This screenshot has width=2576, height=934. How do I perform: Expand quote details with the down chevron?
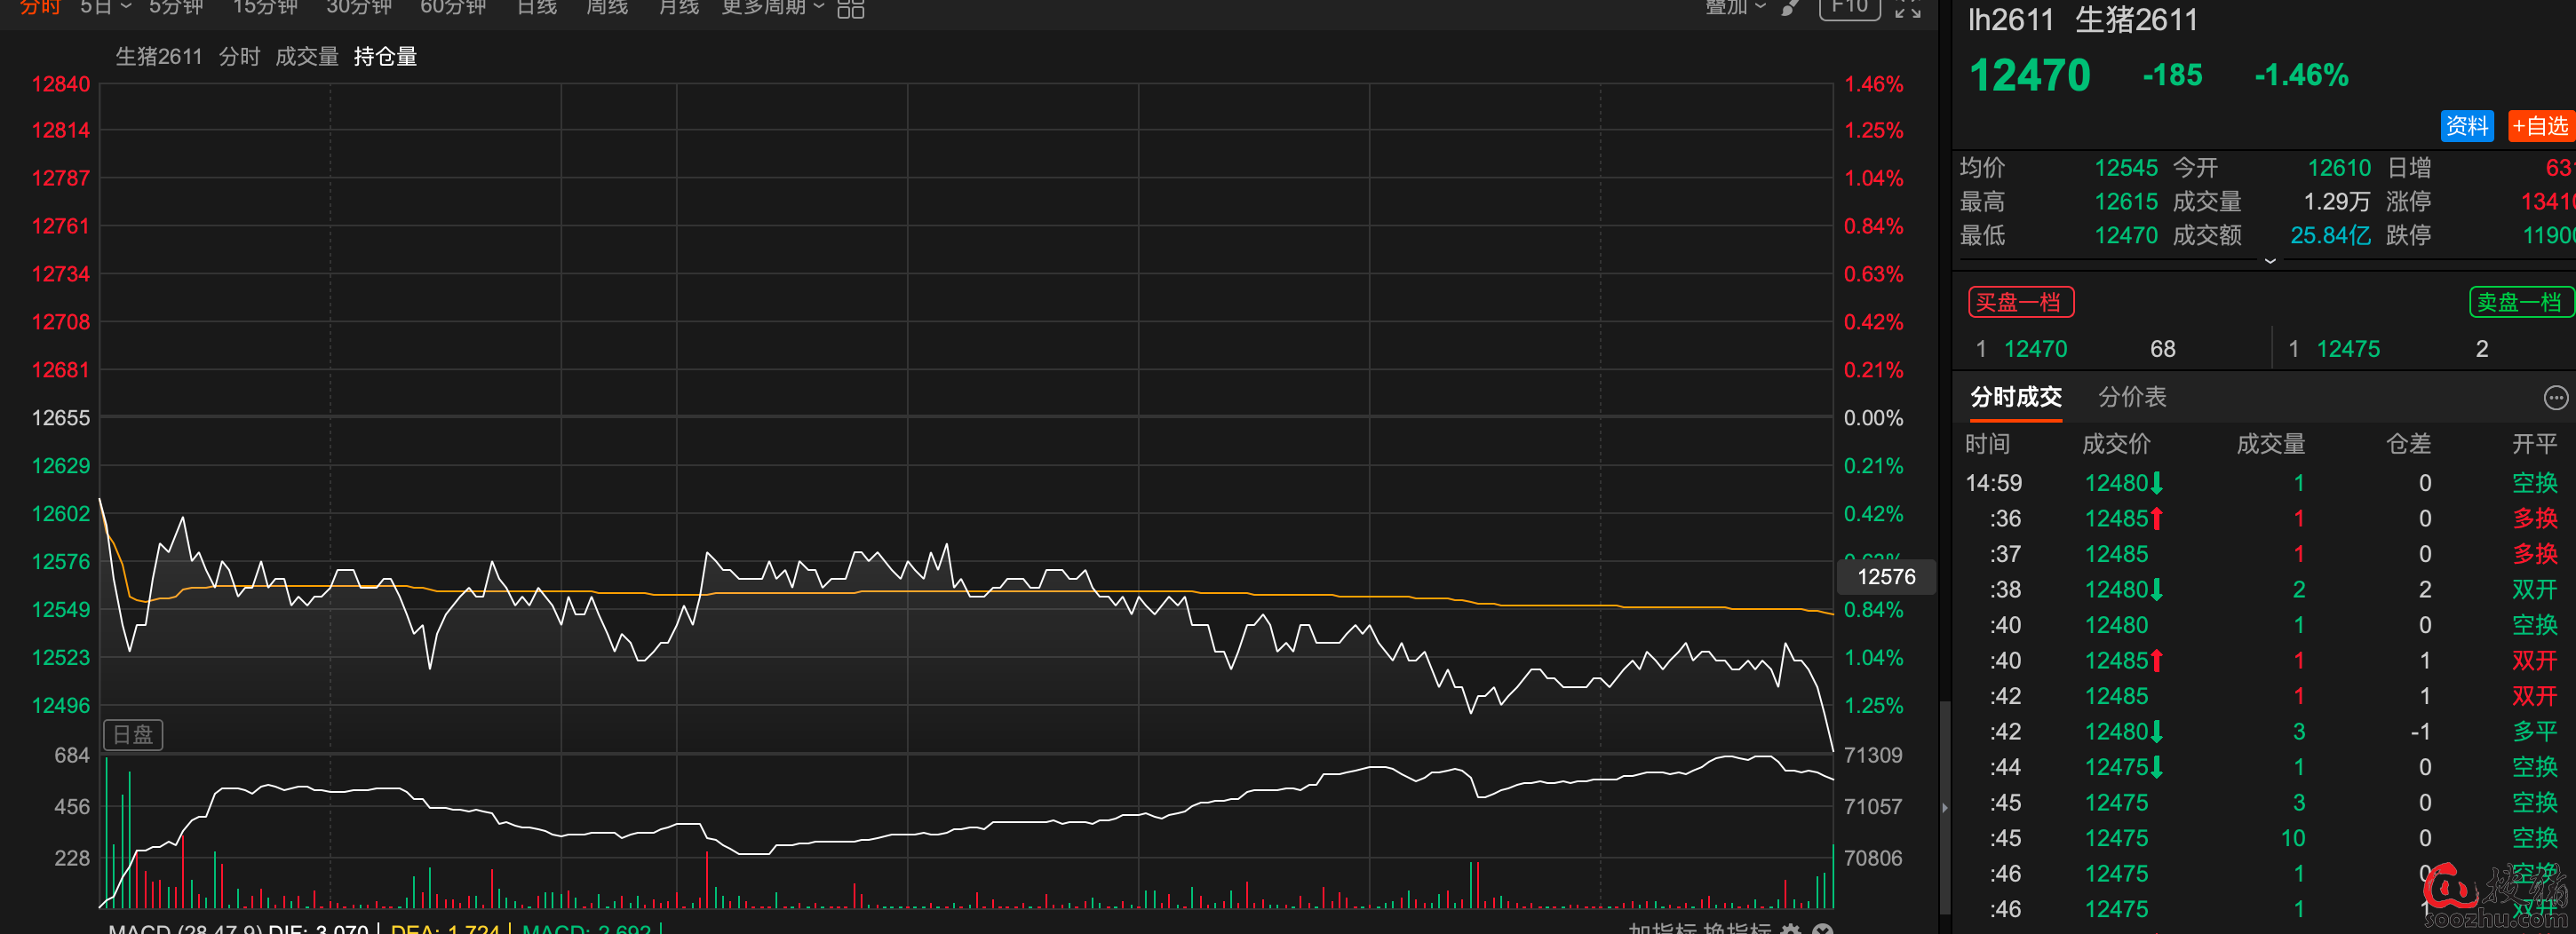[2269, 261]
